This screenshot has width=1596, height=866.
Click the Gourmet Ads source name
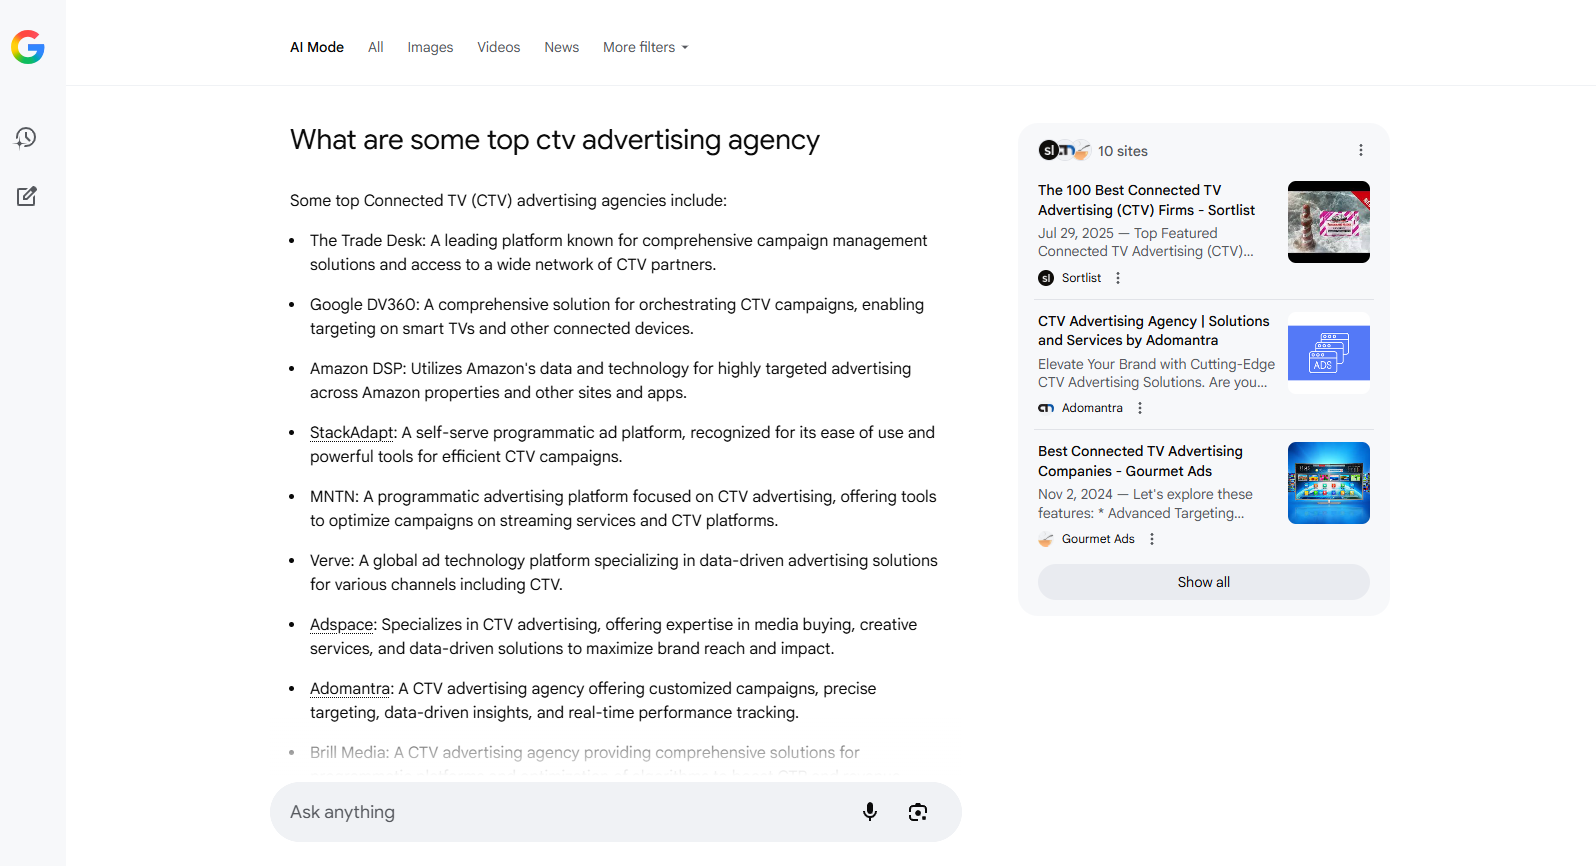pos(1098,539)
